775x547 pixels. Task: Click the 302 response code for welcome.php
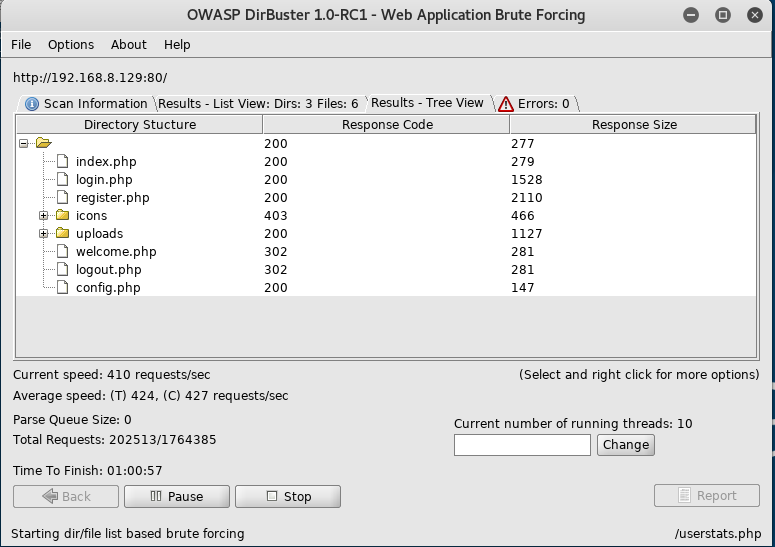(275, 252)
